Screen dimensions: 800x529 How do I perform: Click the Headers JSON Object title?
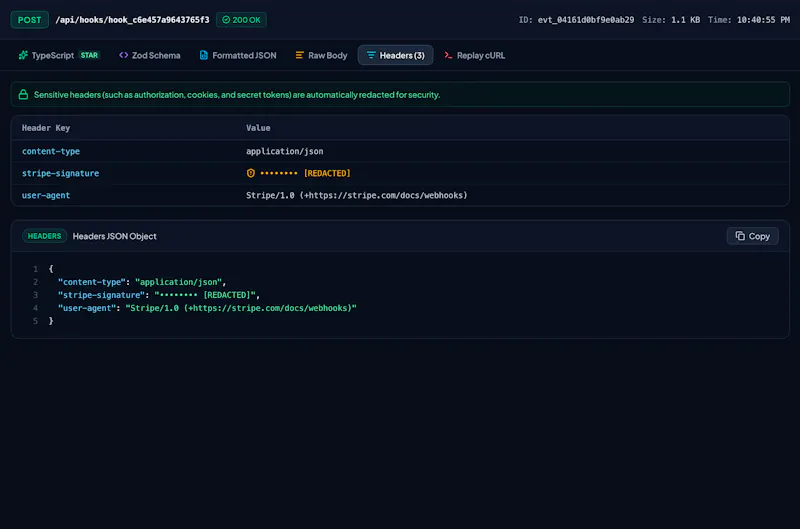pyautogui.click(x=114, y=236)
